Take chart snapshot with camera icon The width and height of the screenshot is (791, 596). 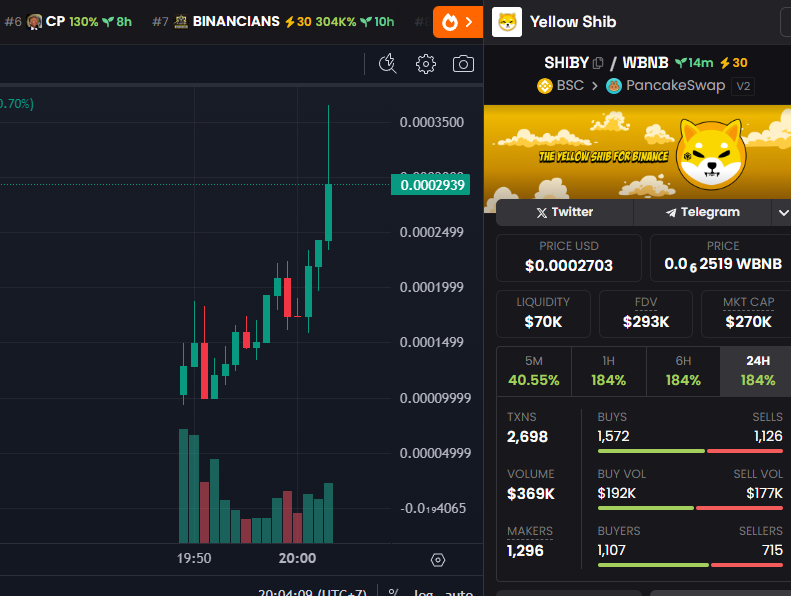[x=463, y=64]
